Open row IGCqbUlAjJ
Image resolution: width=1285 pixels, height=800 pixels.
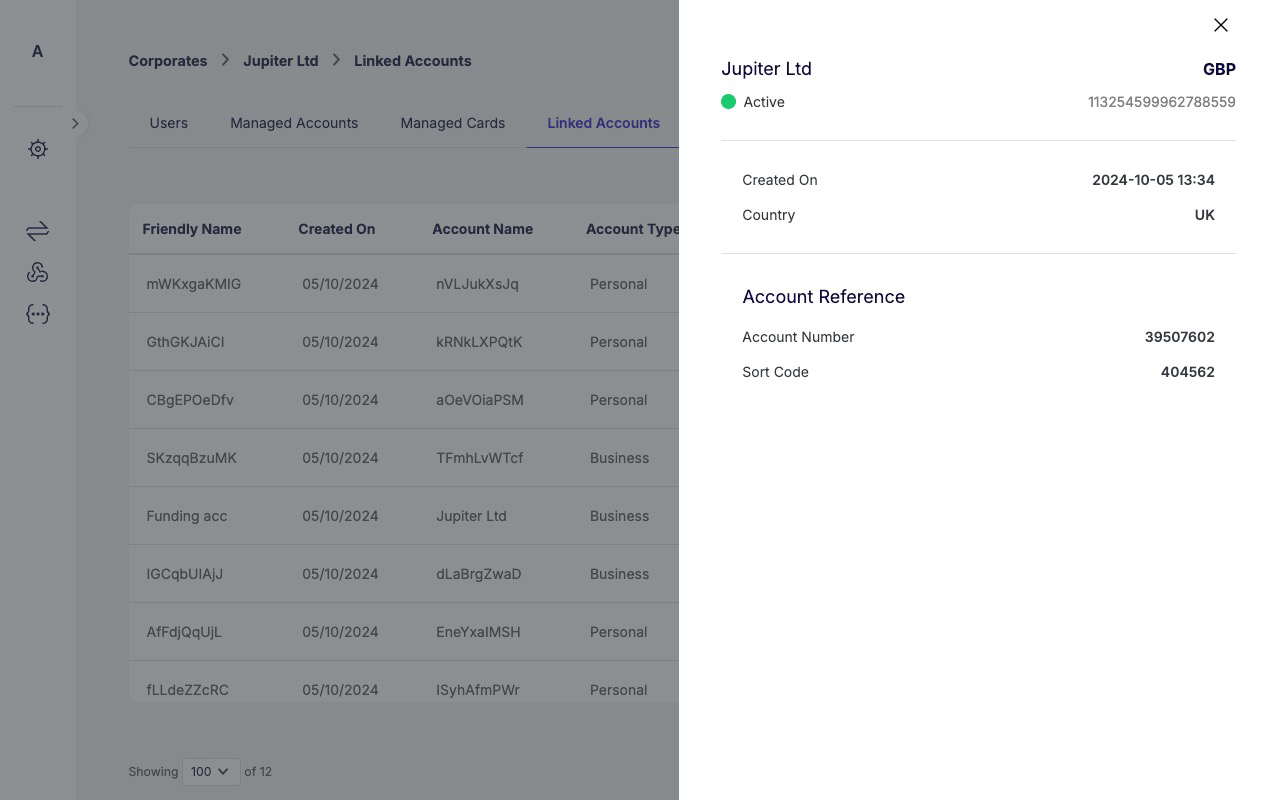(x=404, y=574)
